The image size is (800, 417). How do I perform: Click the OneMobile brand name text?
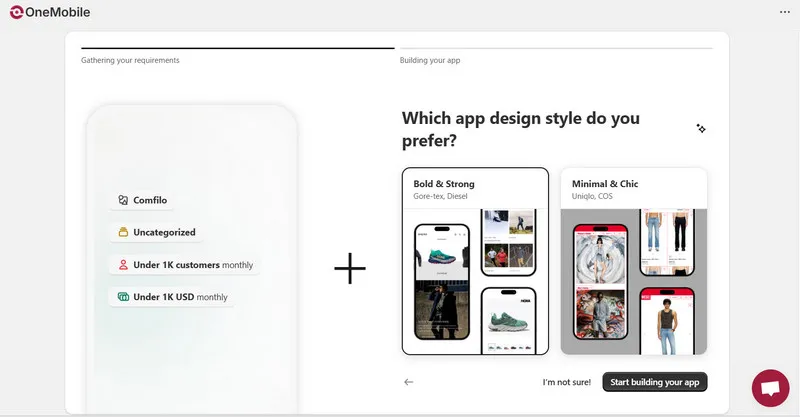tap(58, 12)
